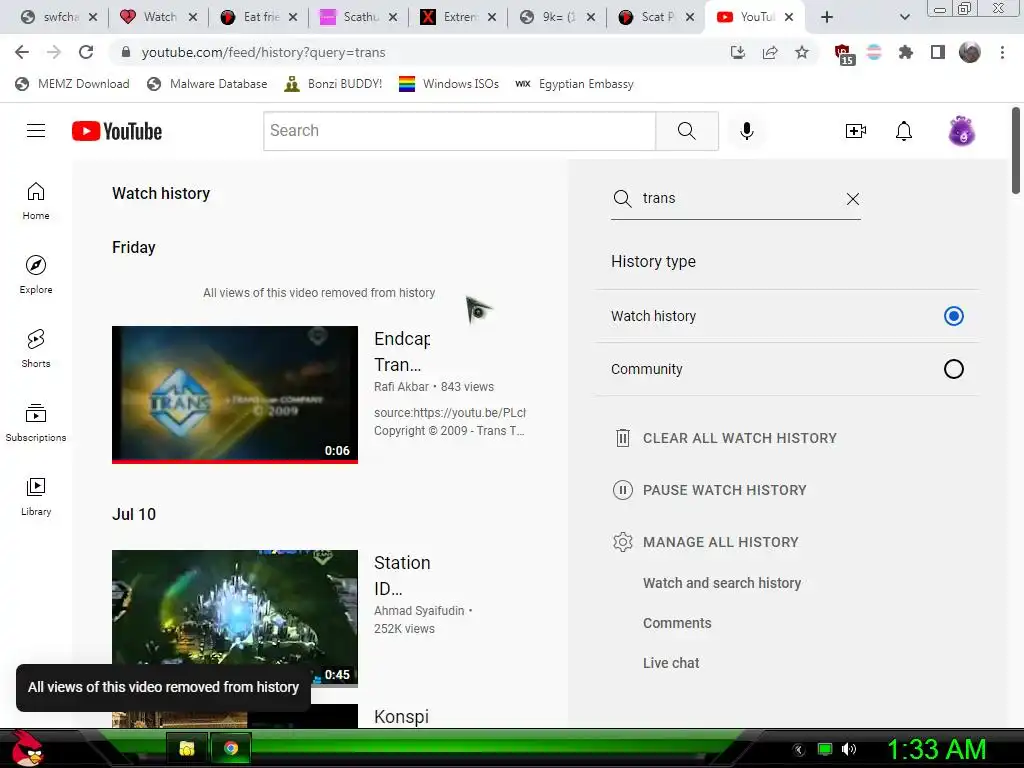
Task: Click the Ahmad Syaifudin channel name
Action: click(419, 611)
